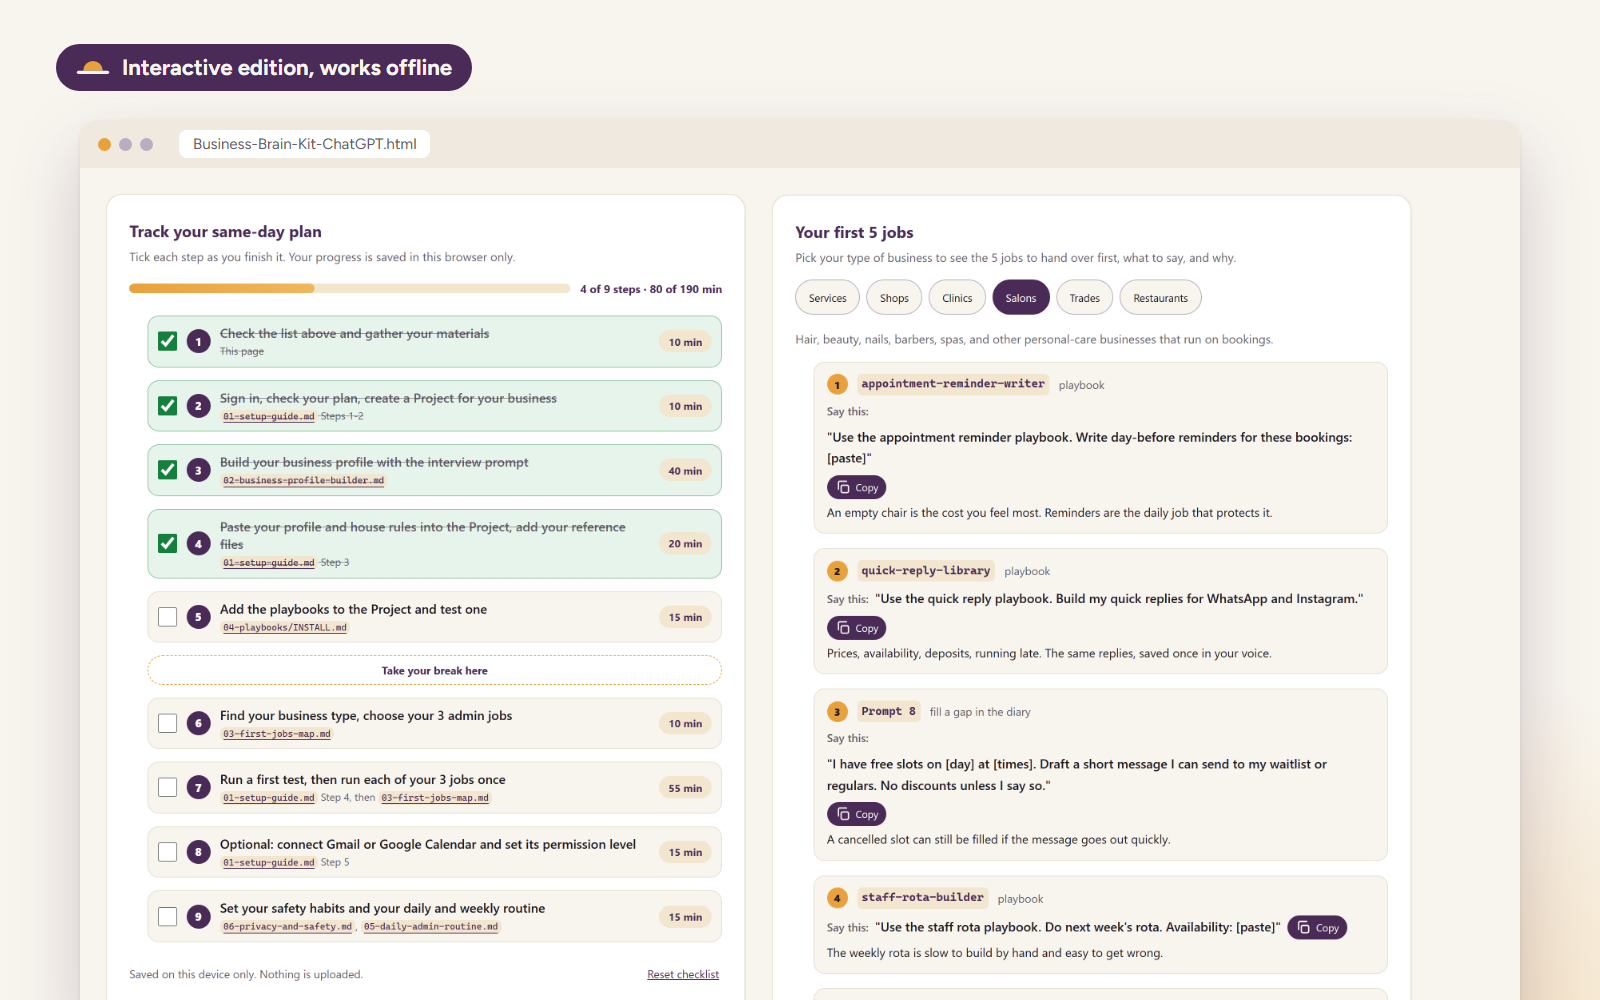The image size is (1600, 1000).
Task: Untick step 2 Sign in checkbox
Action: 168,406
